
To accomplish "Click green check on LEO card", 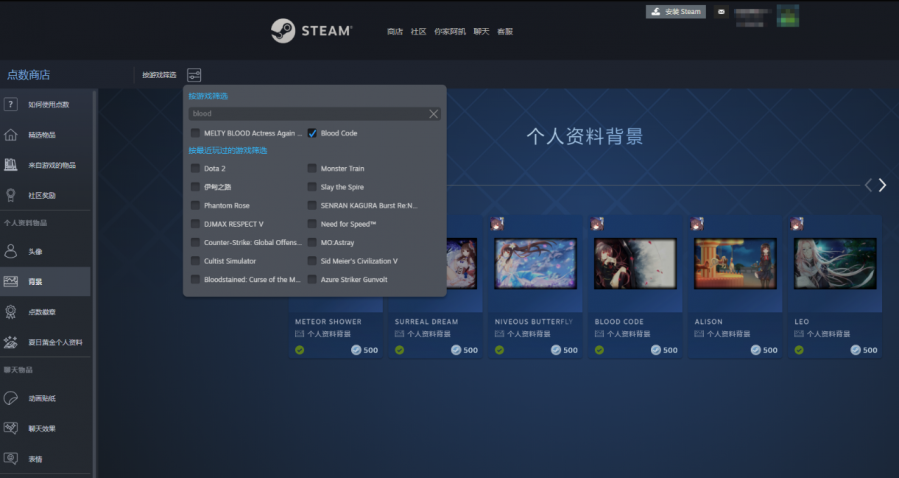I will point(799,350).
